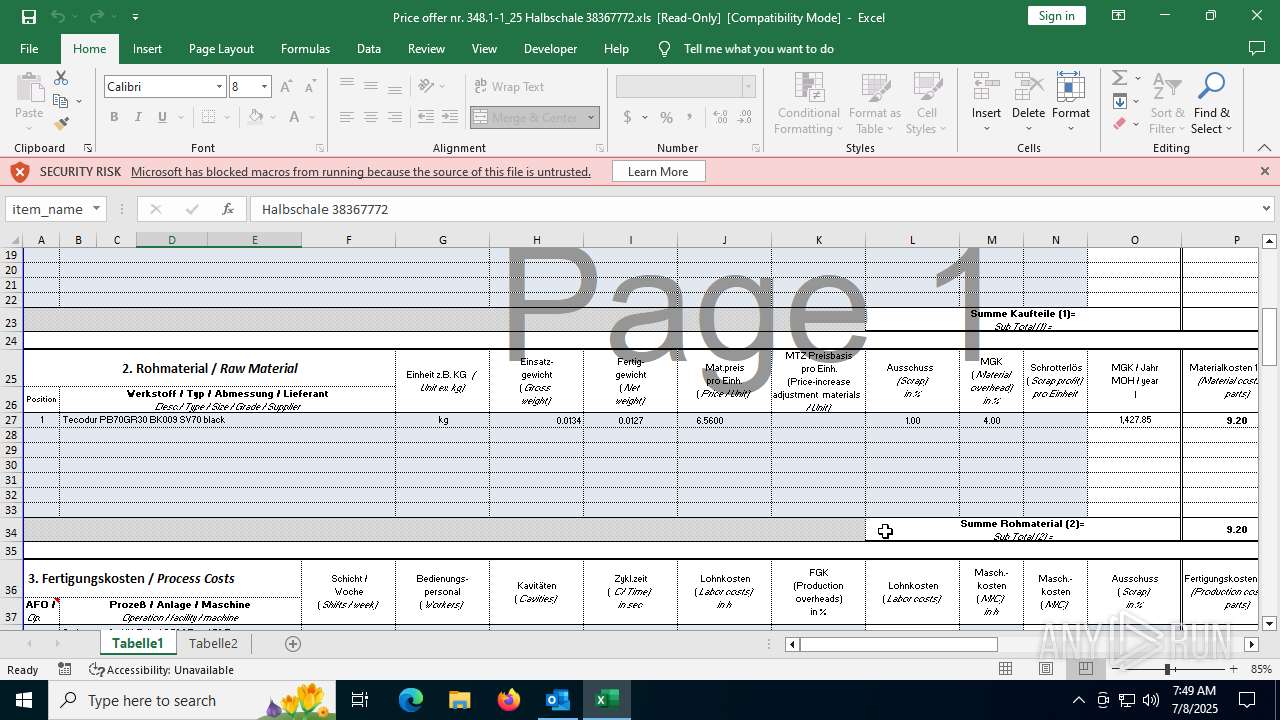Screen dimensions: 1280x720
Task: Switch to Page Break Preview view
Action: coord(1085,669)
